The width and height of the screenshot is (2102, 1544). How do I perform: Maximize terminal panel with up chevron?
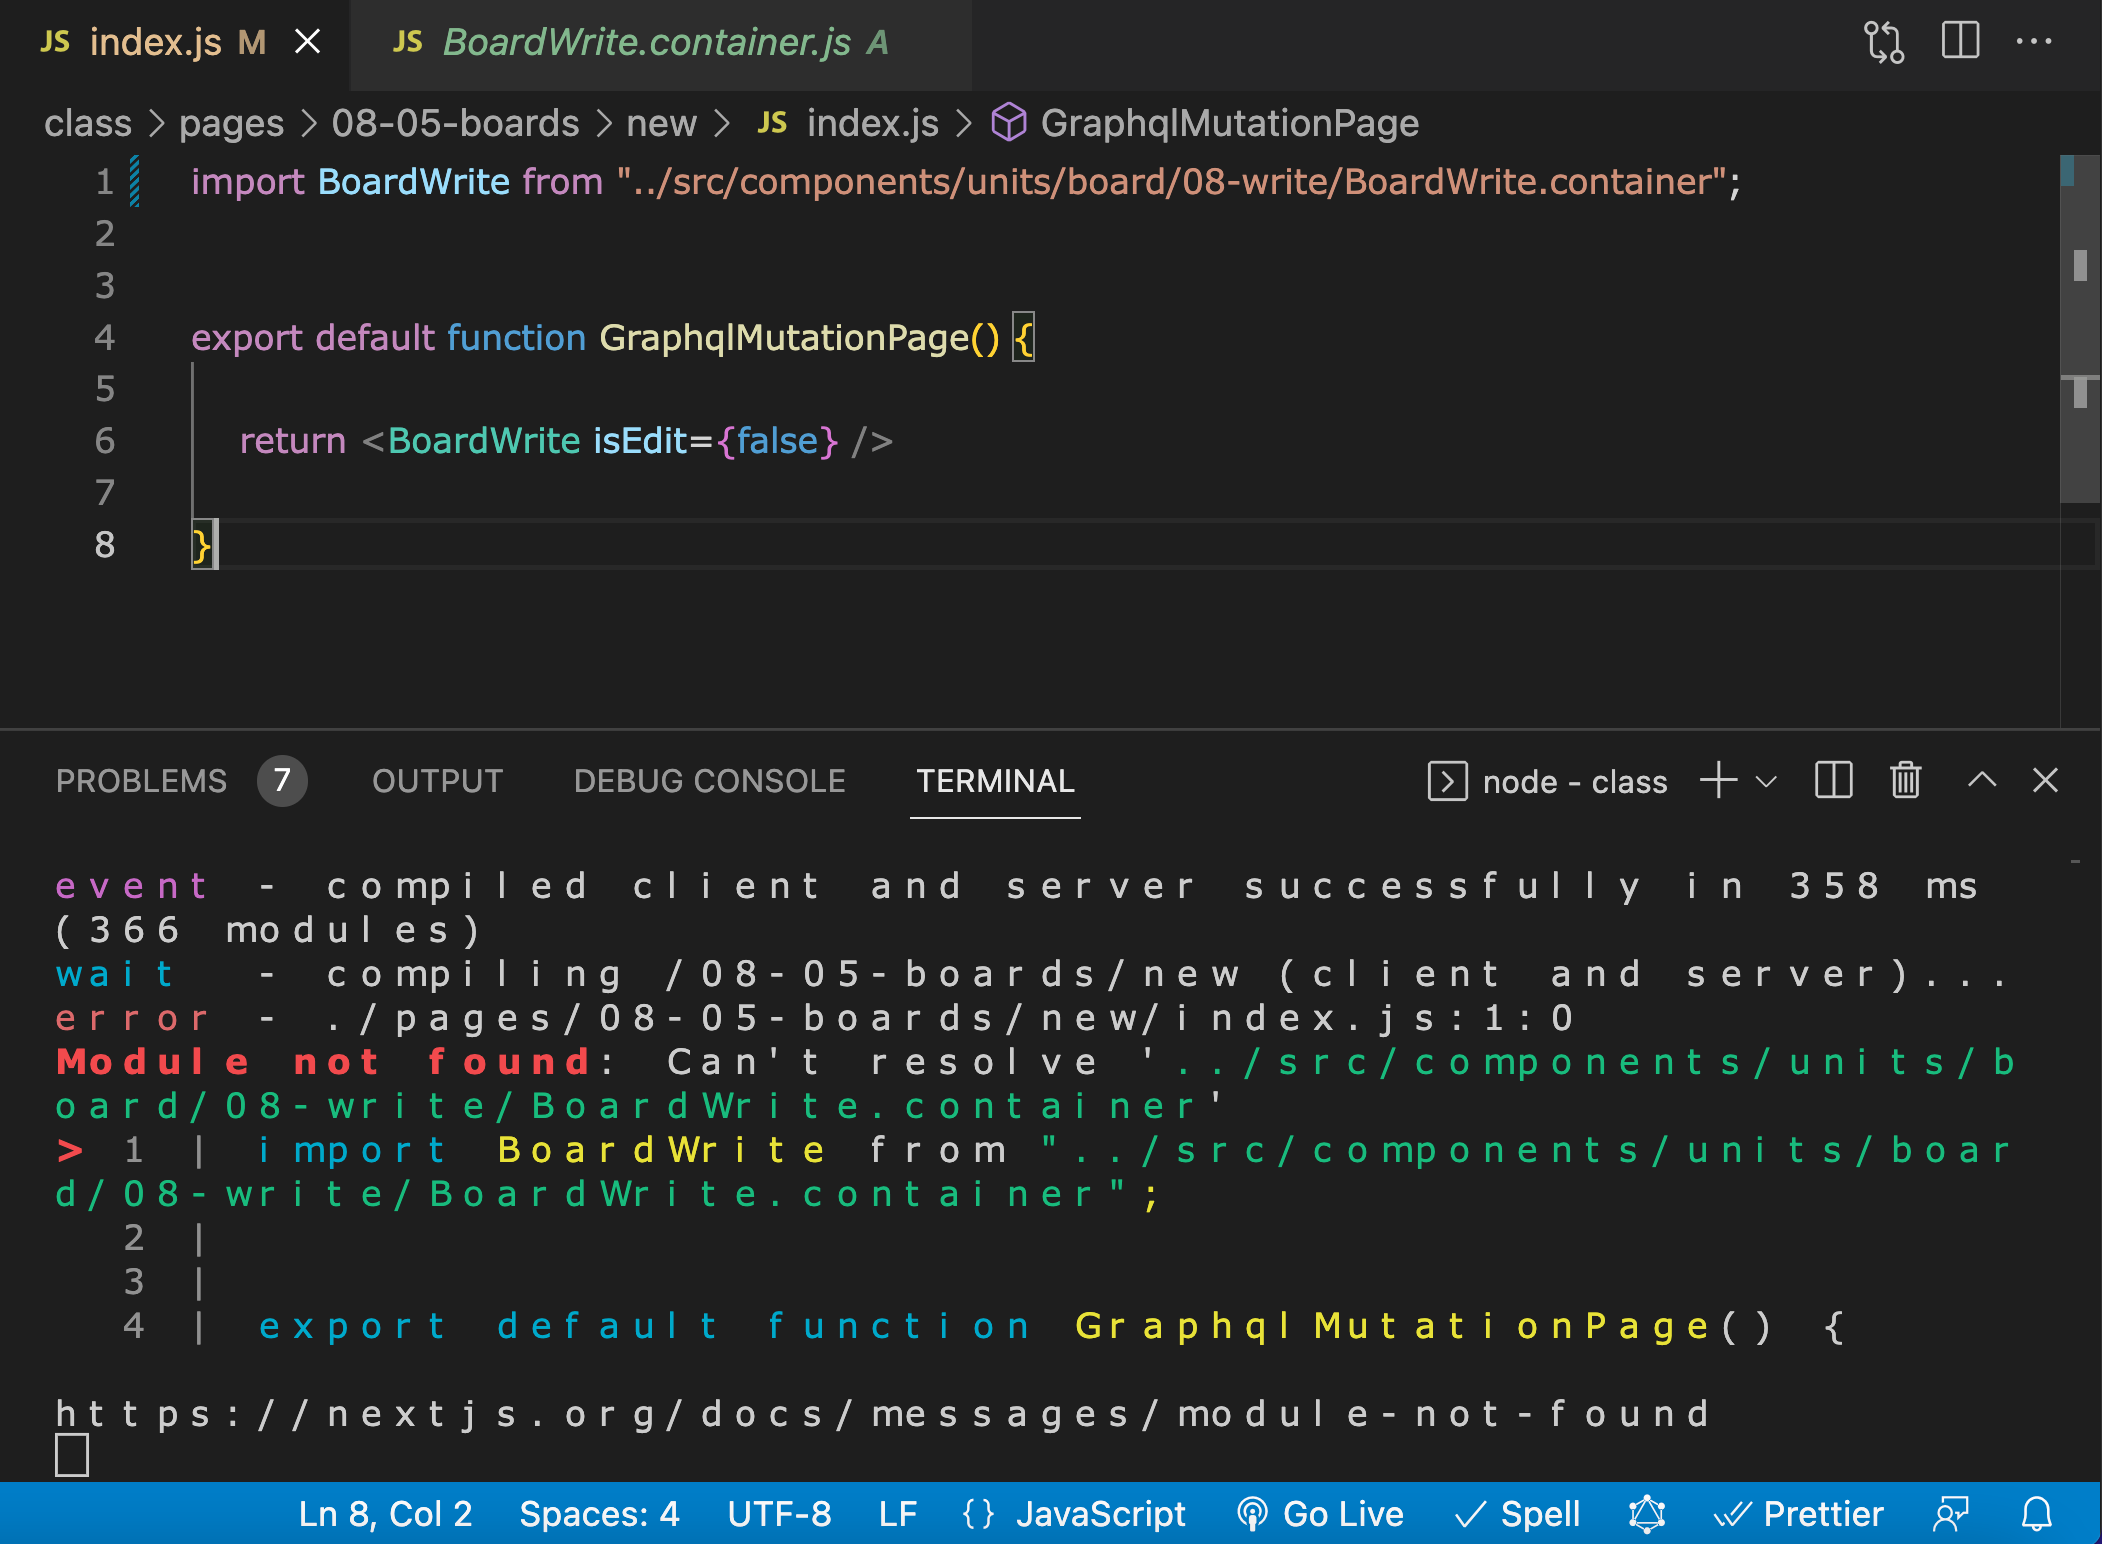click(x=1981, y=780)
